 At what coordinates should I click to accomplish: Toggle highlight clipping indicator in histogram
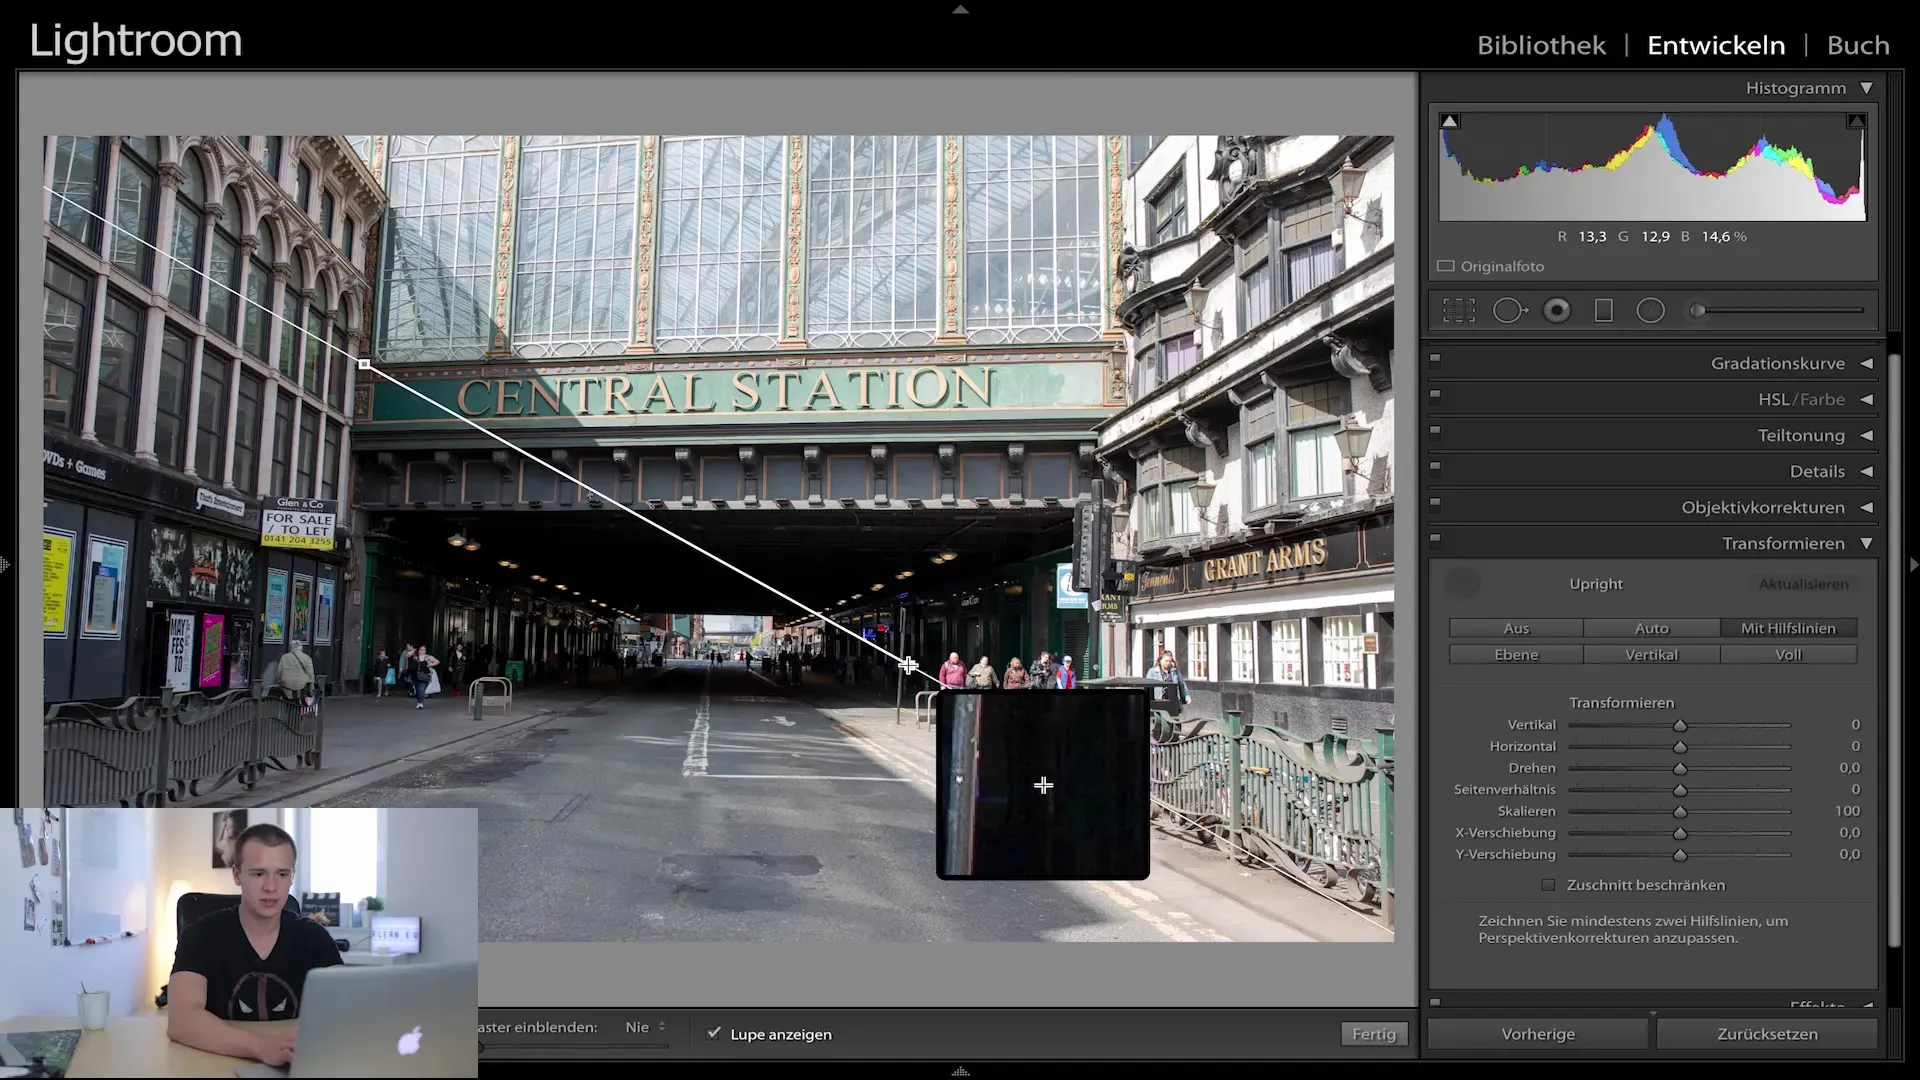pos(1856,121)
